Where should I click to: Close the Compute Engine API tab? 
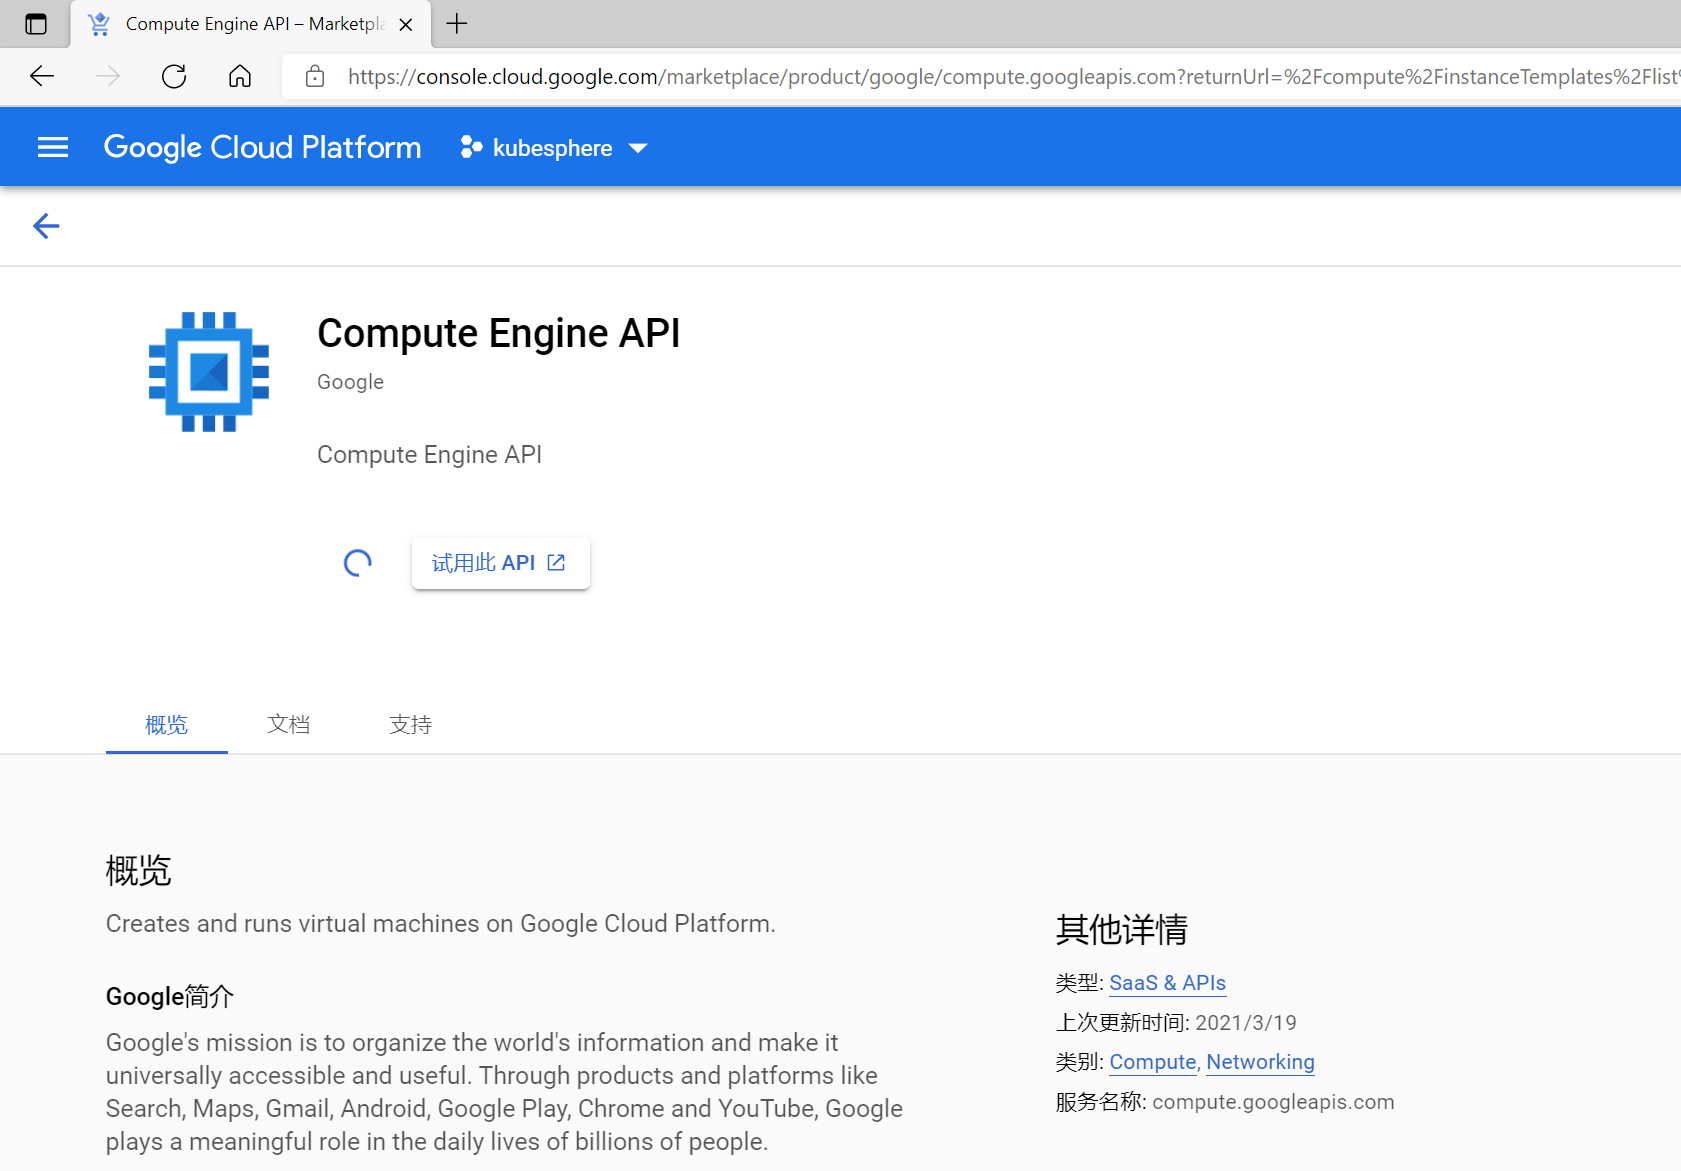tap(406, 25)
